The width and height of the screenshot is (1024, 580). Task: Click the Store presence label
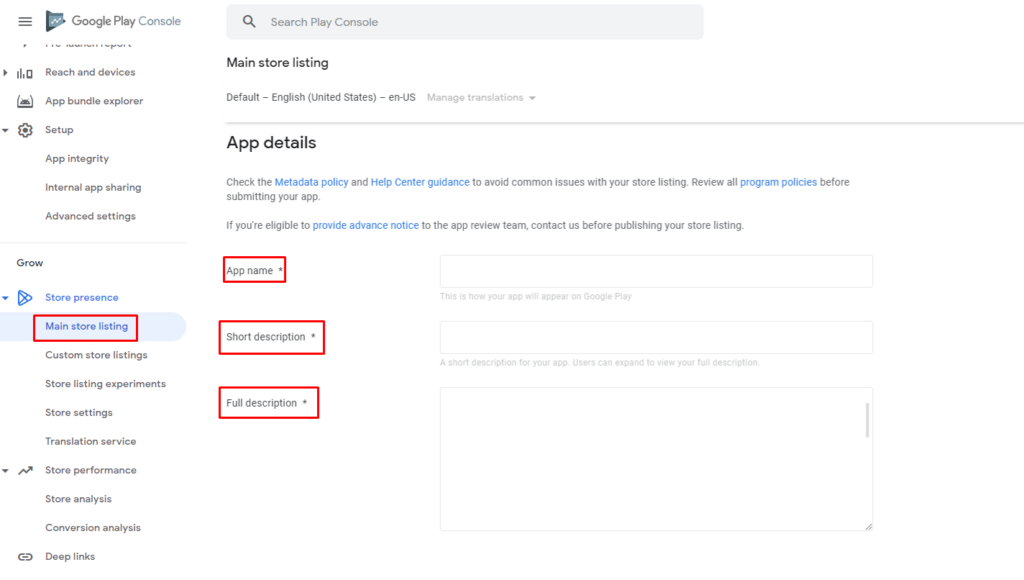coord(82,298)
